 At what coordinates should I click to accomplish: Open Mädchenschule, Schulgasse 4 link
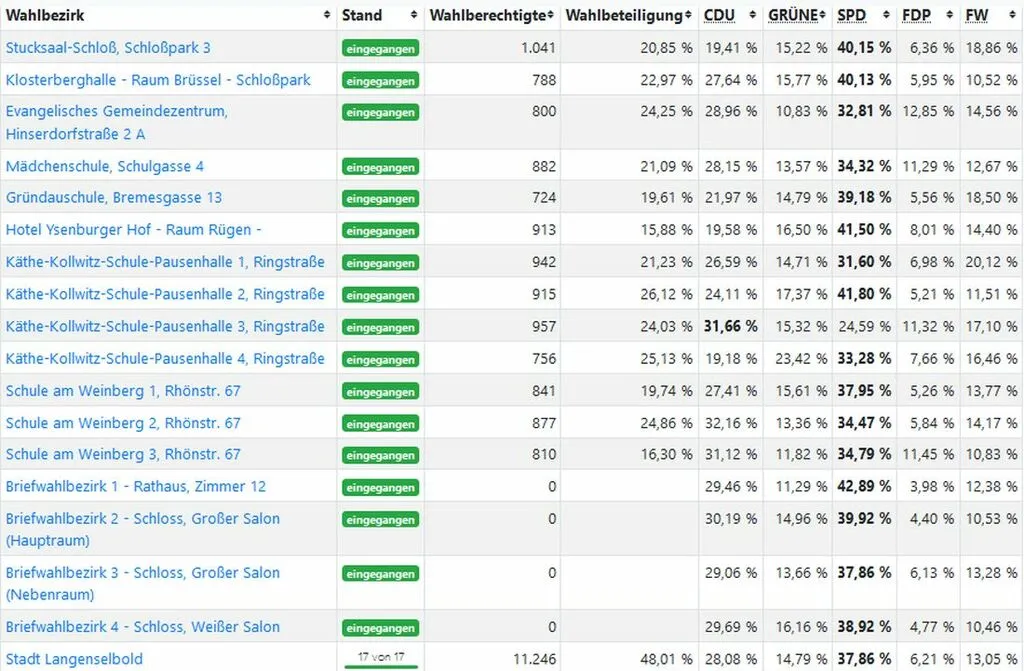tap(104, 167)
